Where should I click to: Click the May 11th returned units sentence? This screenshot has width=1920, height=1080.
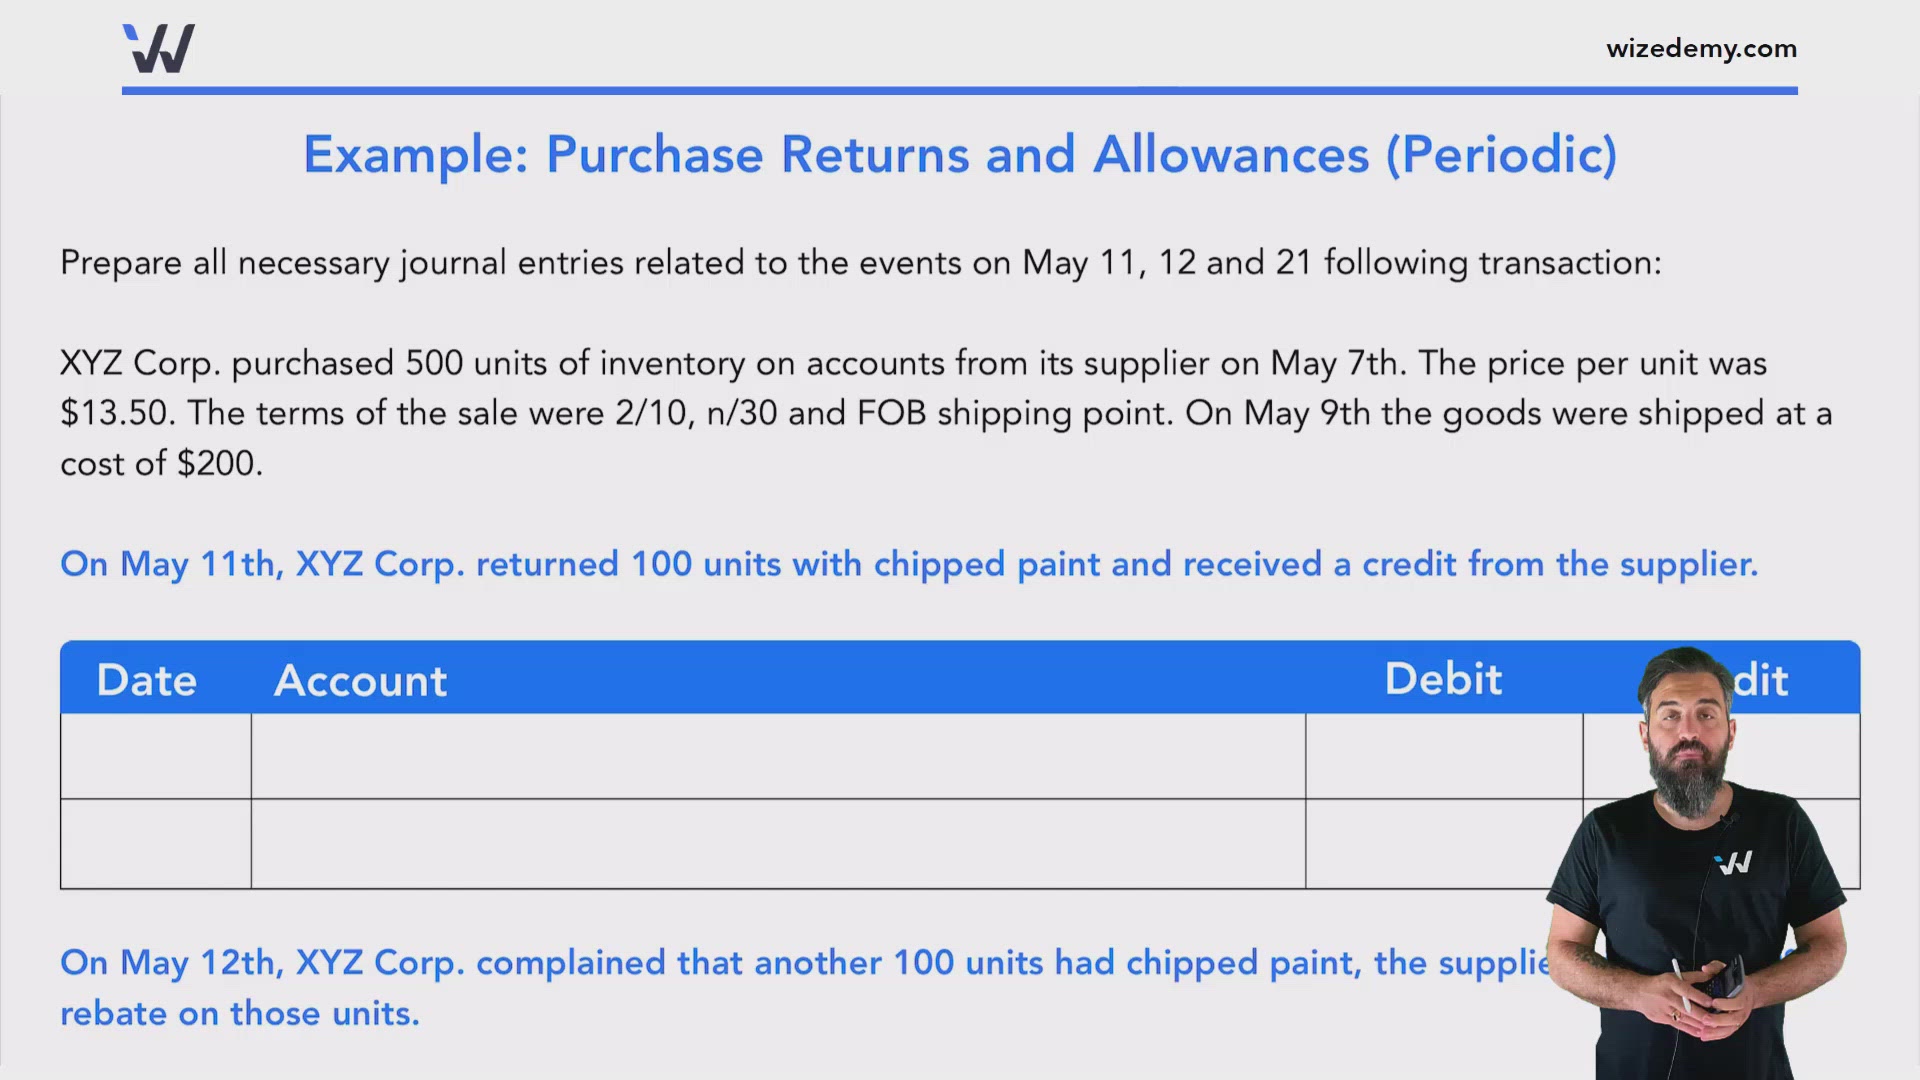coord(908,564)
